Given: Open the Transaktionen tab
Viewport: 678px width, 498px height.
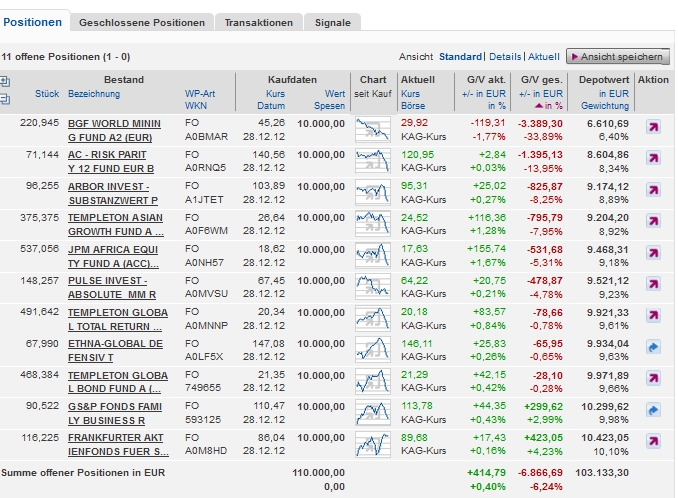Looking at the screenshot, I should (x=259, y=23).
